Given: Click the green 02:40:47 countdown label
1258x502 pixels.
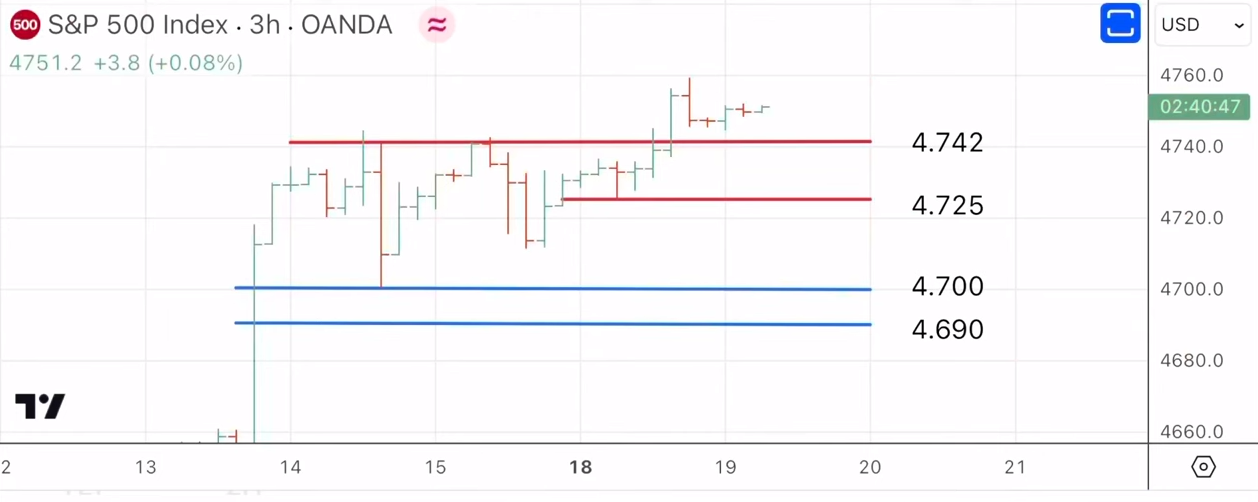Looking at the screenshot, I should pyautogui.click(x=1199, y=106).
